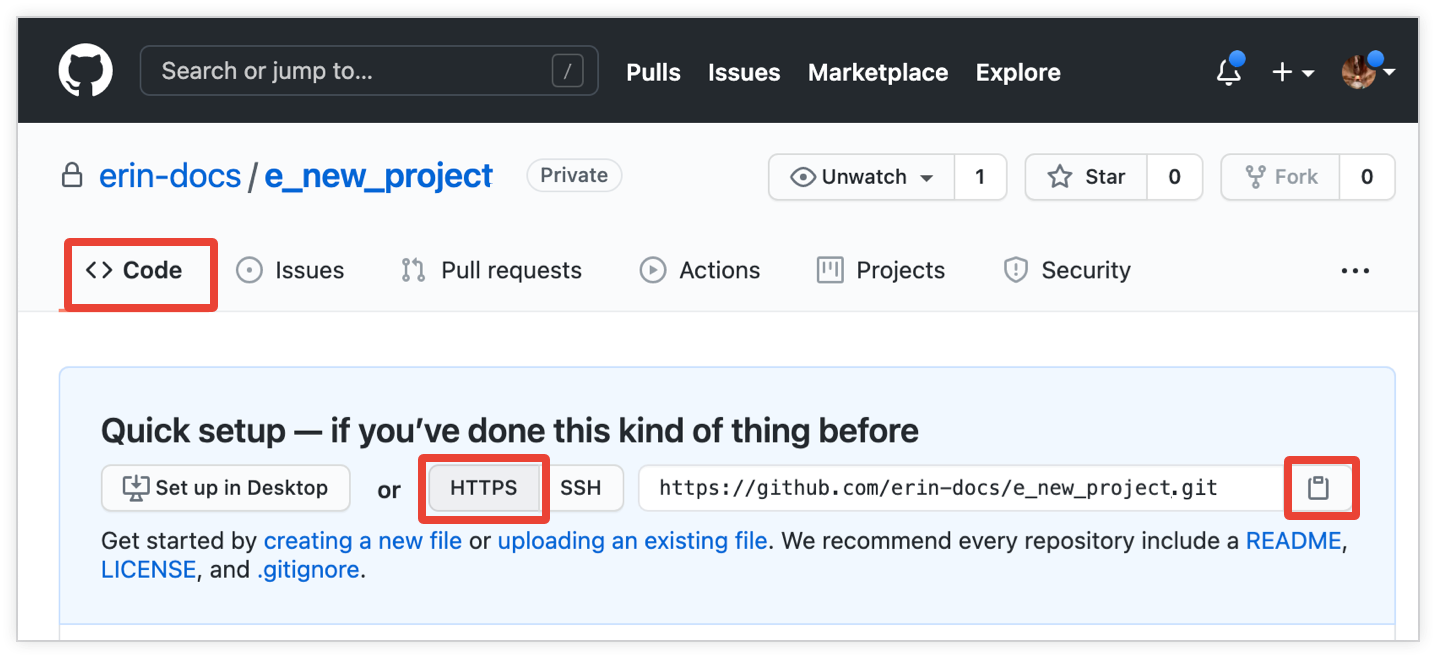Open the plus create-new dropdown
The image size is (1436, 658).
point(1292,72)
